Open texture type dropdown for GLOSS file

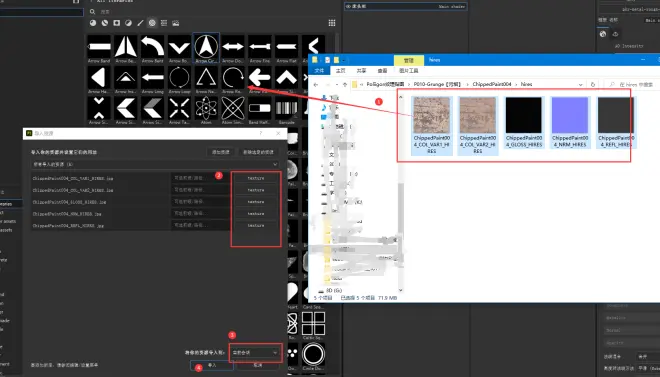256,202
